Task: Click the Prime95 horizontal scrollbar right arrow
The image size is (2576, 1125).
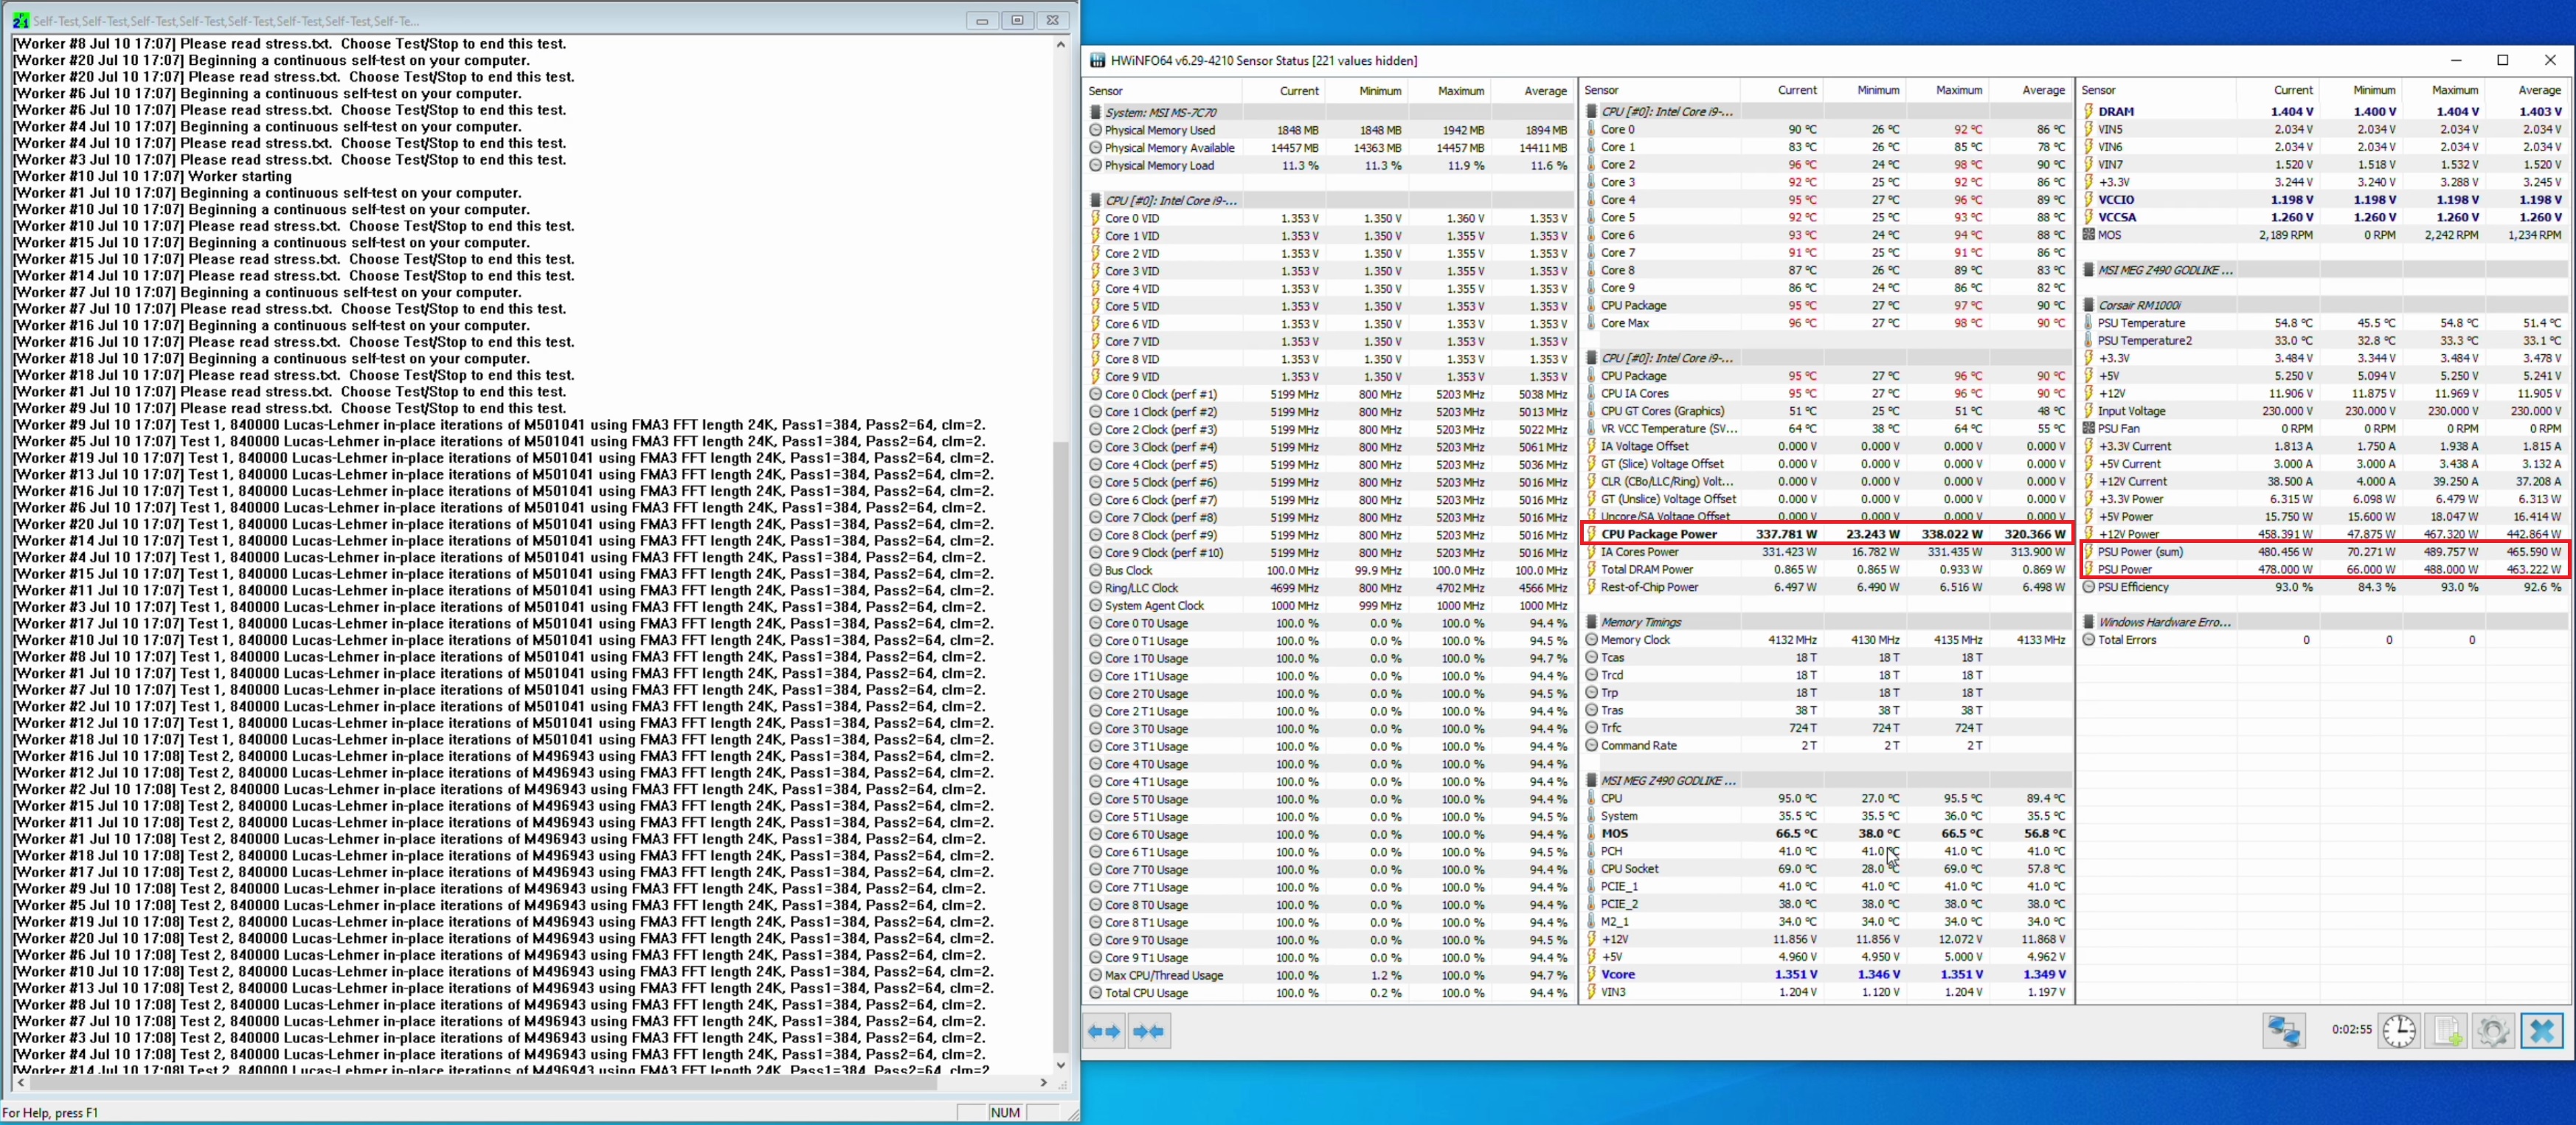Action: 1043,1082
